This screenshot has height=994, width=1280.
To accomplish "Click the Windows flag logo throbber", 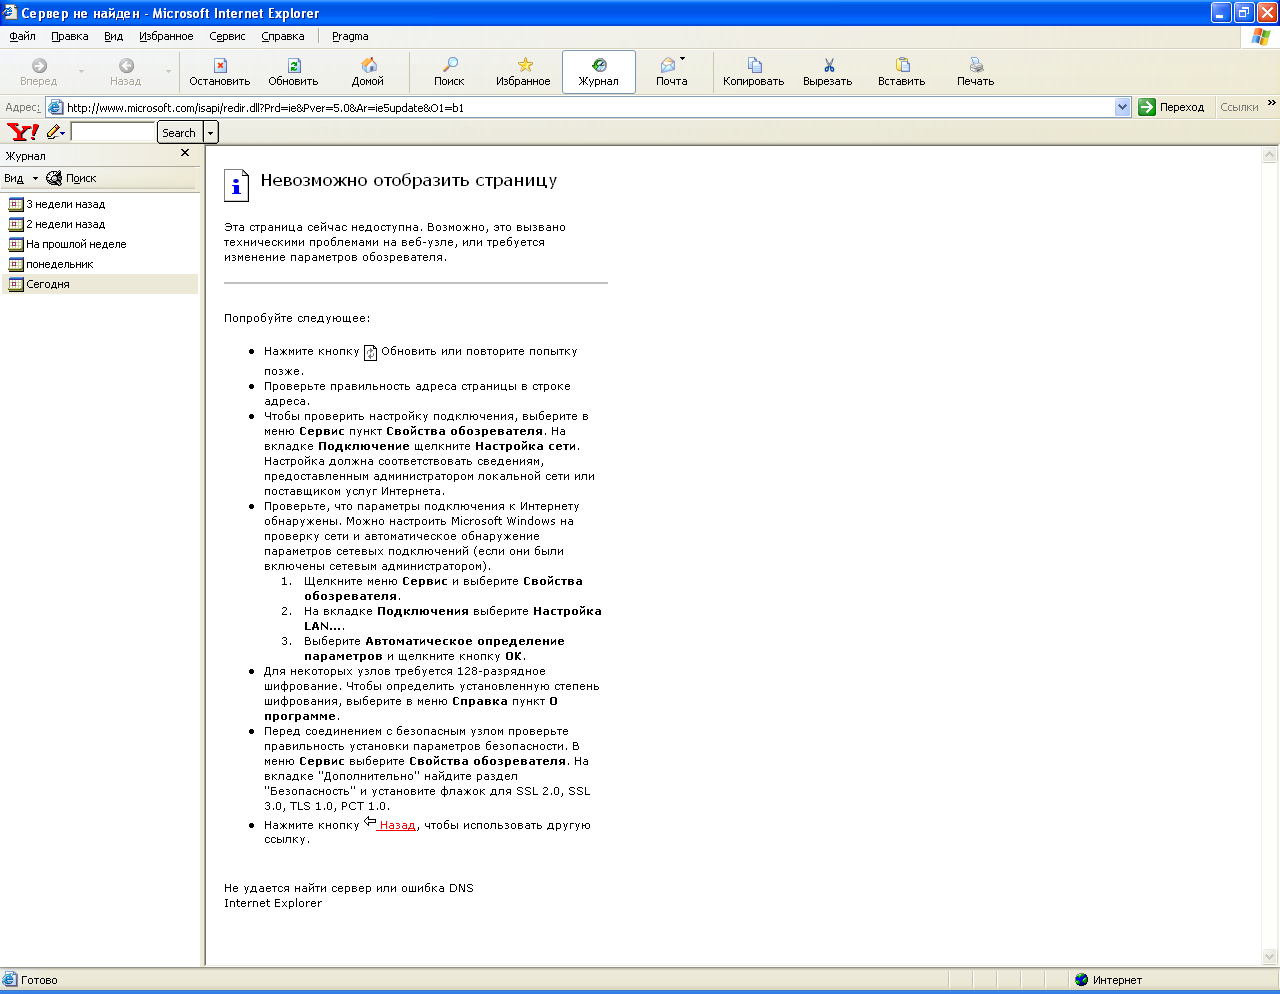I will click(x=1261, y=36).
